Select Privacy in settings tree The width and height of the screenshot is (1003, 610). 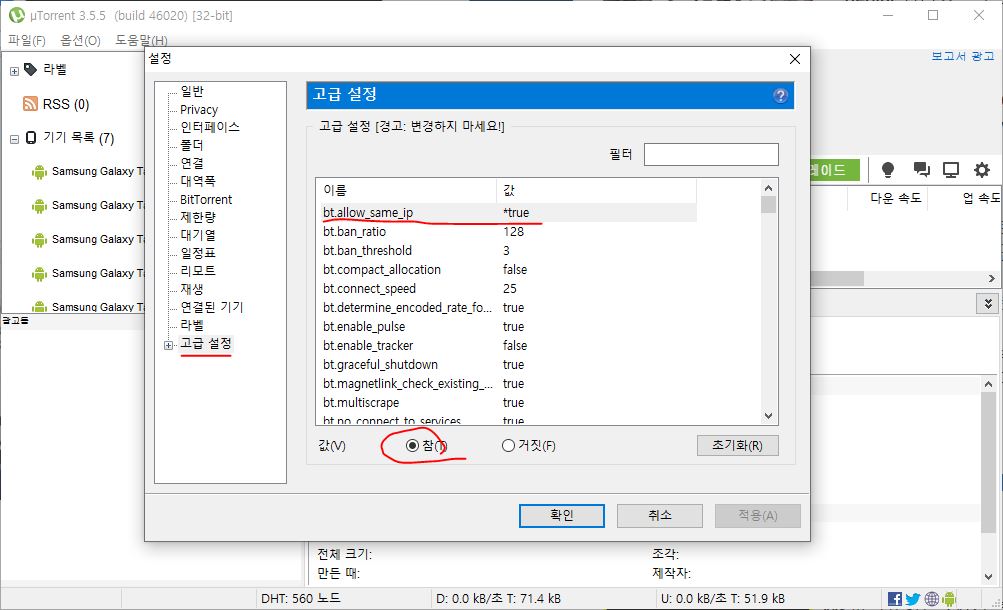tap(199, 109)
